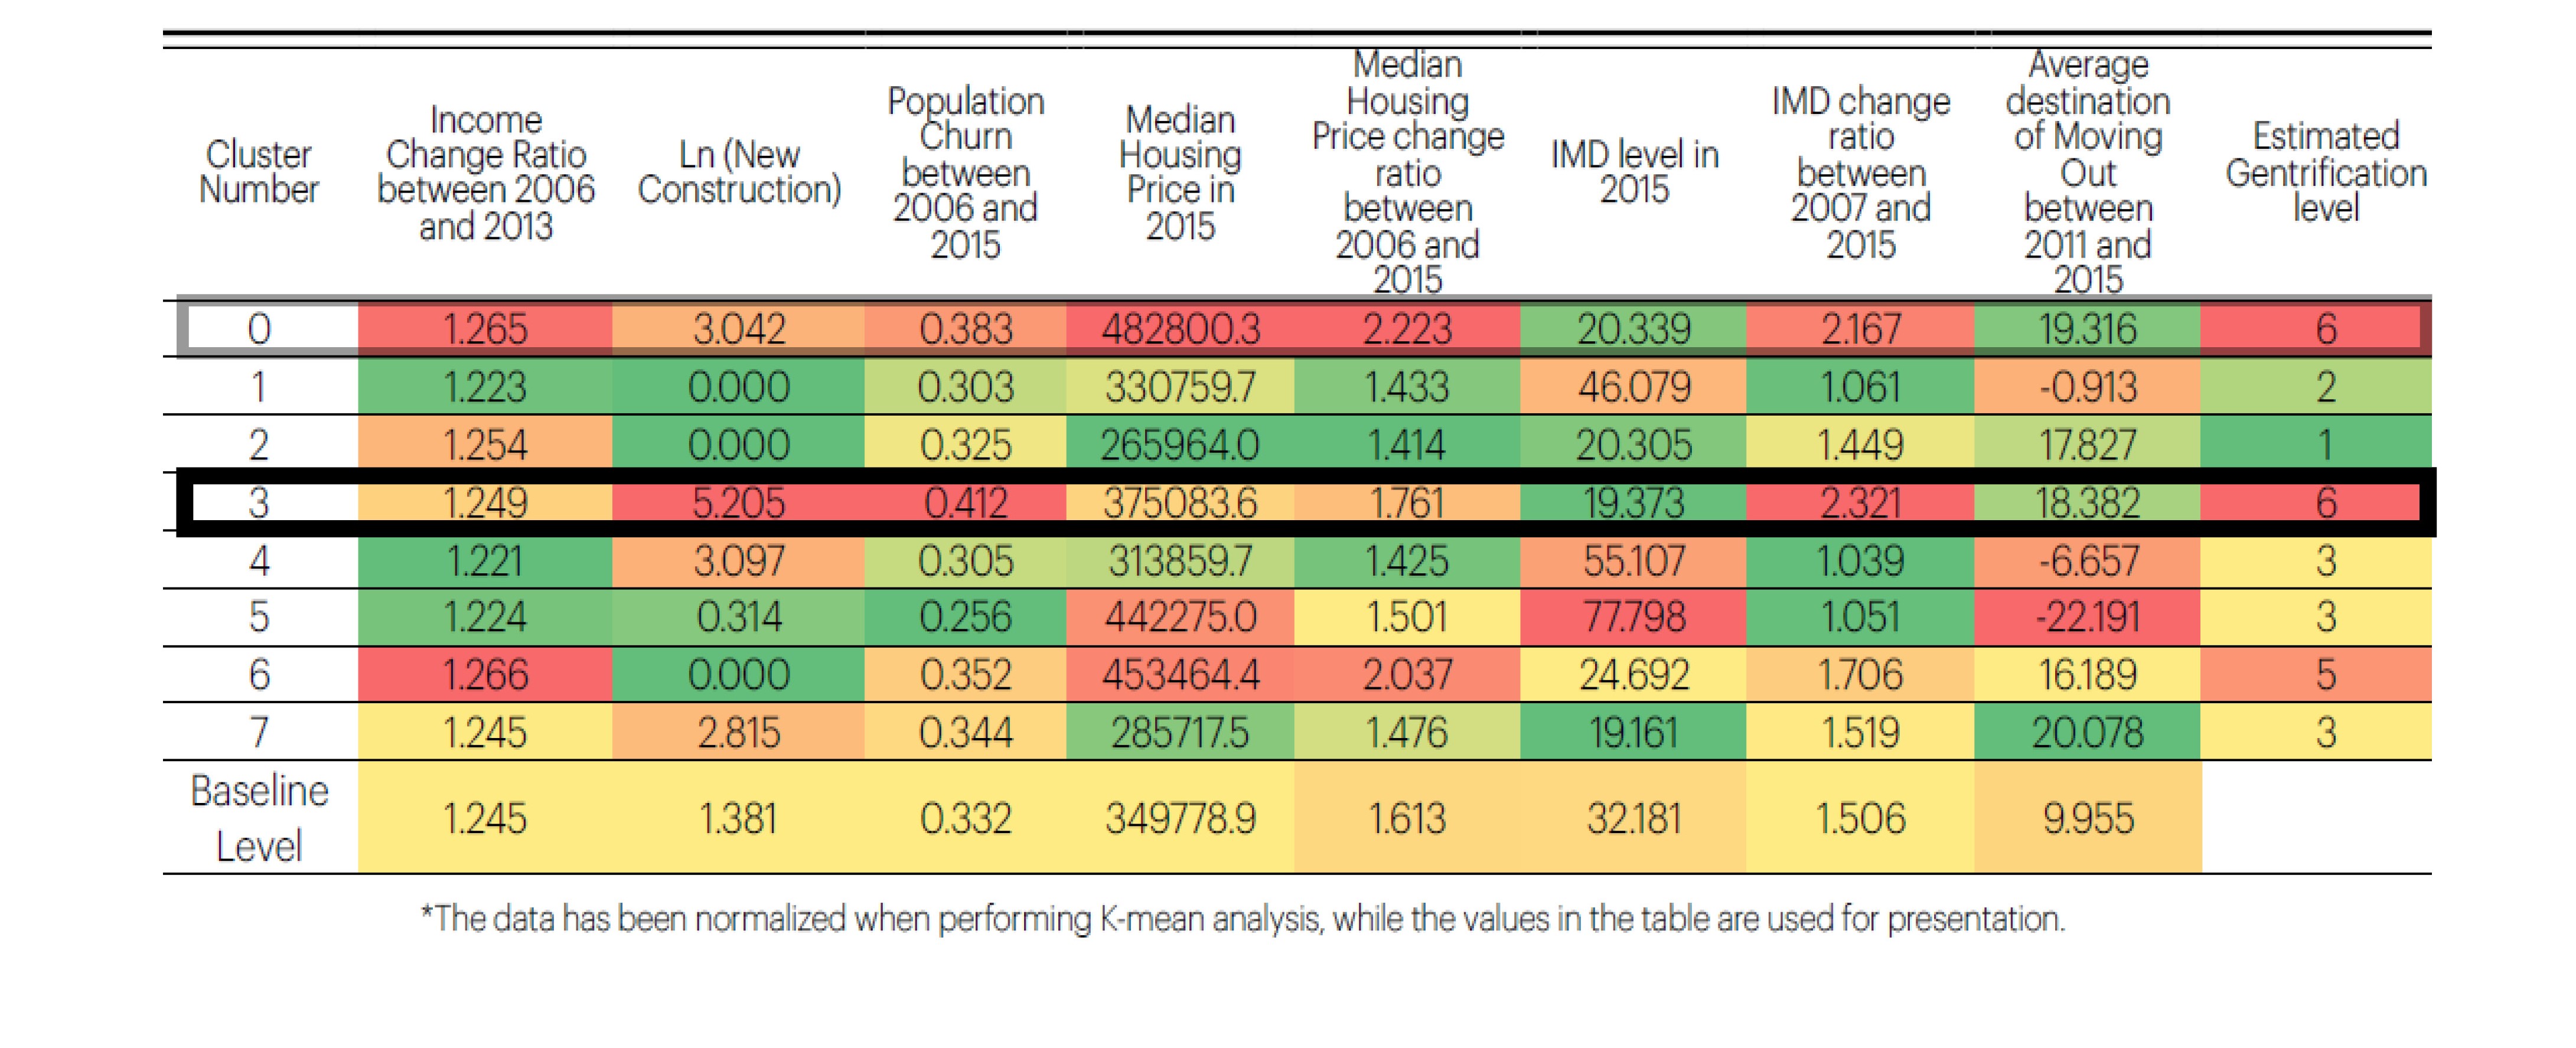The height and width of the screenshot is (1048, 2576).
Task: Select the housing price change cell 2.223
Action: (x=1407, y=329)
